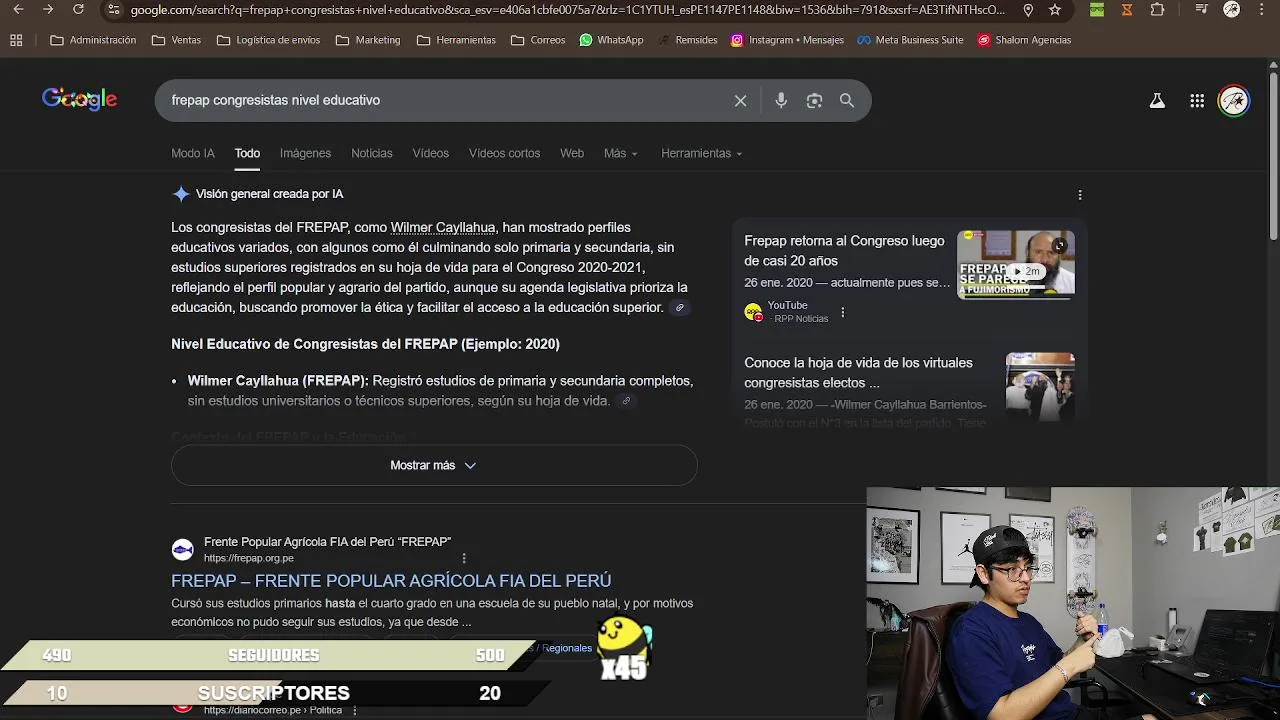Go to the Google home logo
The width and height of the screenshot is (1280, 720).
click(x=79, y=99)
